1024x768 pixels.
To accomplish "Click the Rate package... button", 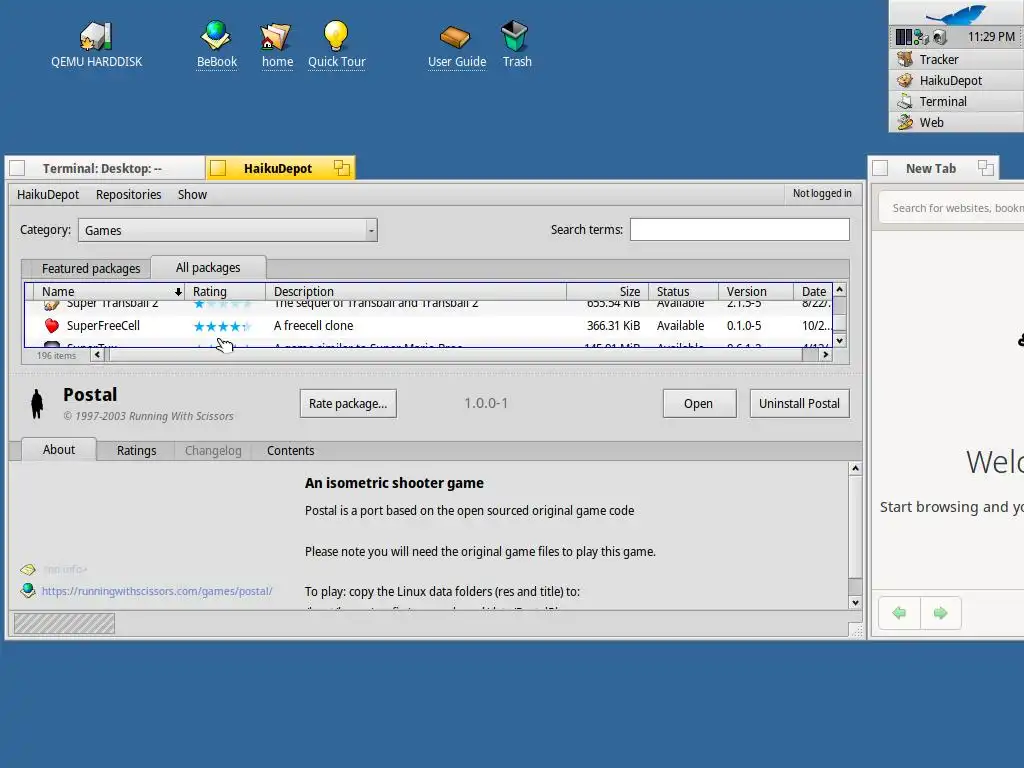I will click(x=348, y=404).
